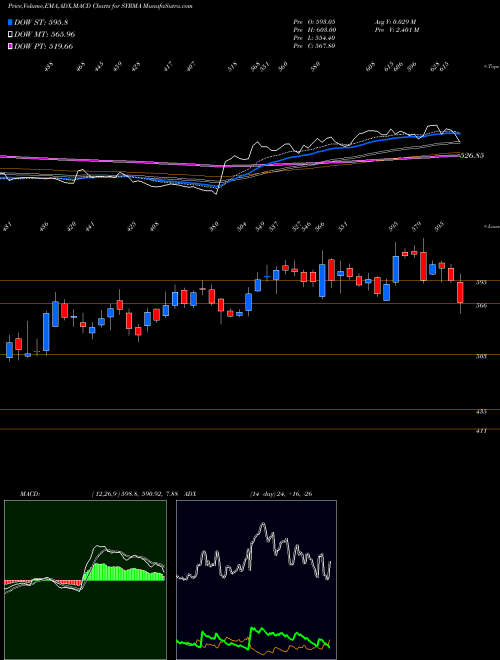Click the blue DOW ST legend swatch
Screen dimensions: 500x660
coord(10,22)
